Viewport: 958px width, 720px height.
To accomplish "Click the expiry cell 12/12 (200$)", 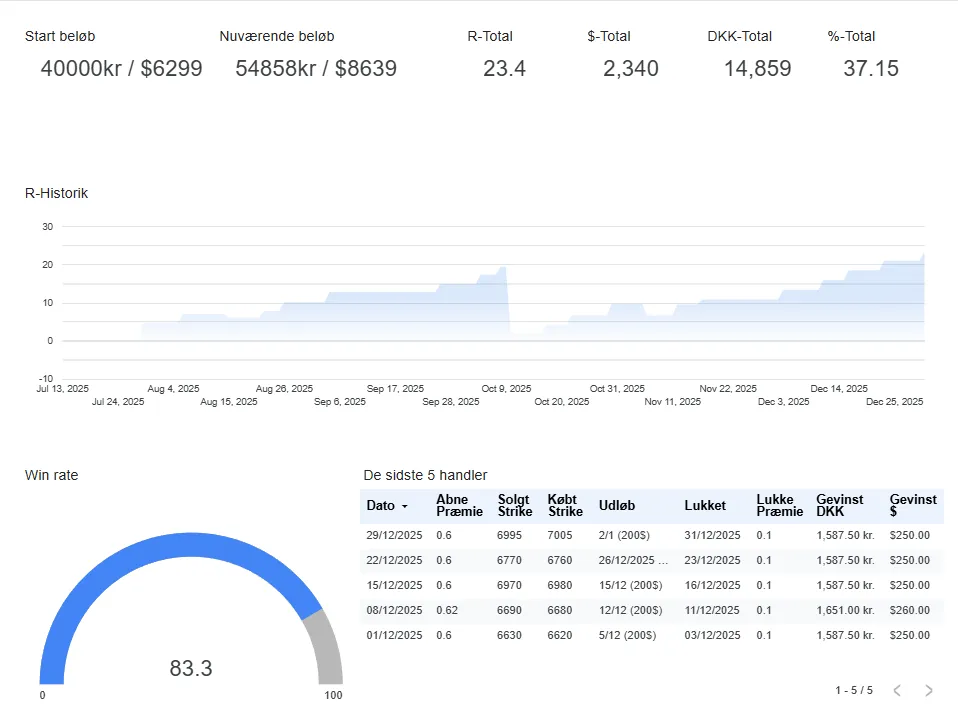I will tap(631, 611).
